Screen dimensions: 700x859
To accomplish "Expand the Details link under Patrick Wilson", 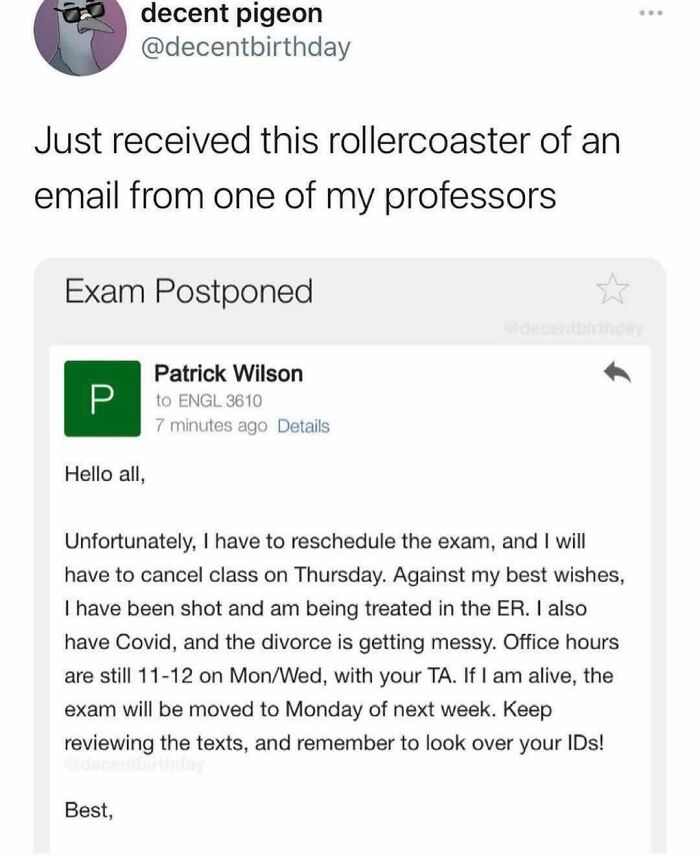I will 301,427.
